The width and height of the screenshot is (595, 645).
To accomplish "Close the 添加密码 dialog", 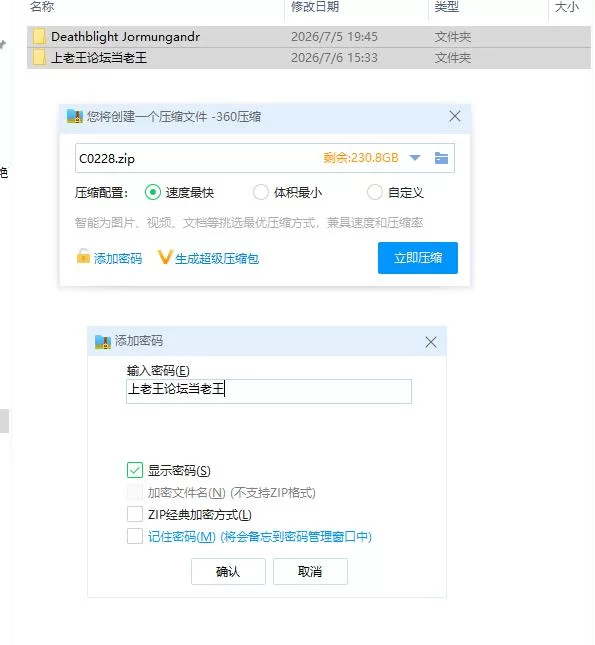I will tap(431, 342).
